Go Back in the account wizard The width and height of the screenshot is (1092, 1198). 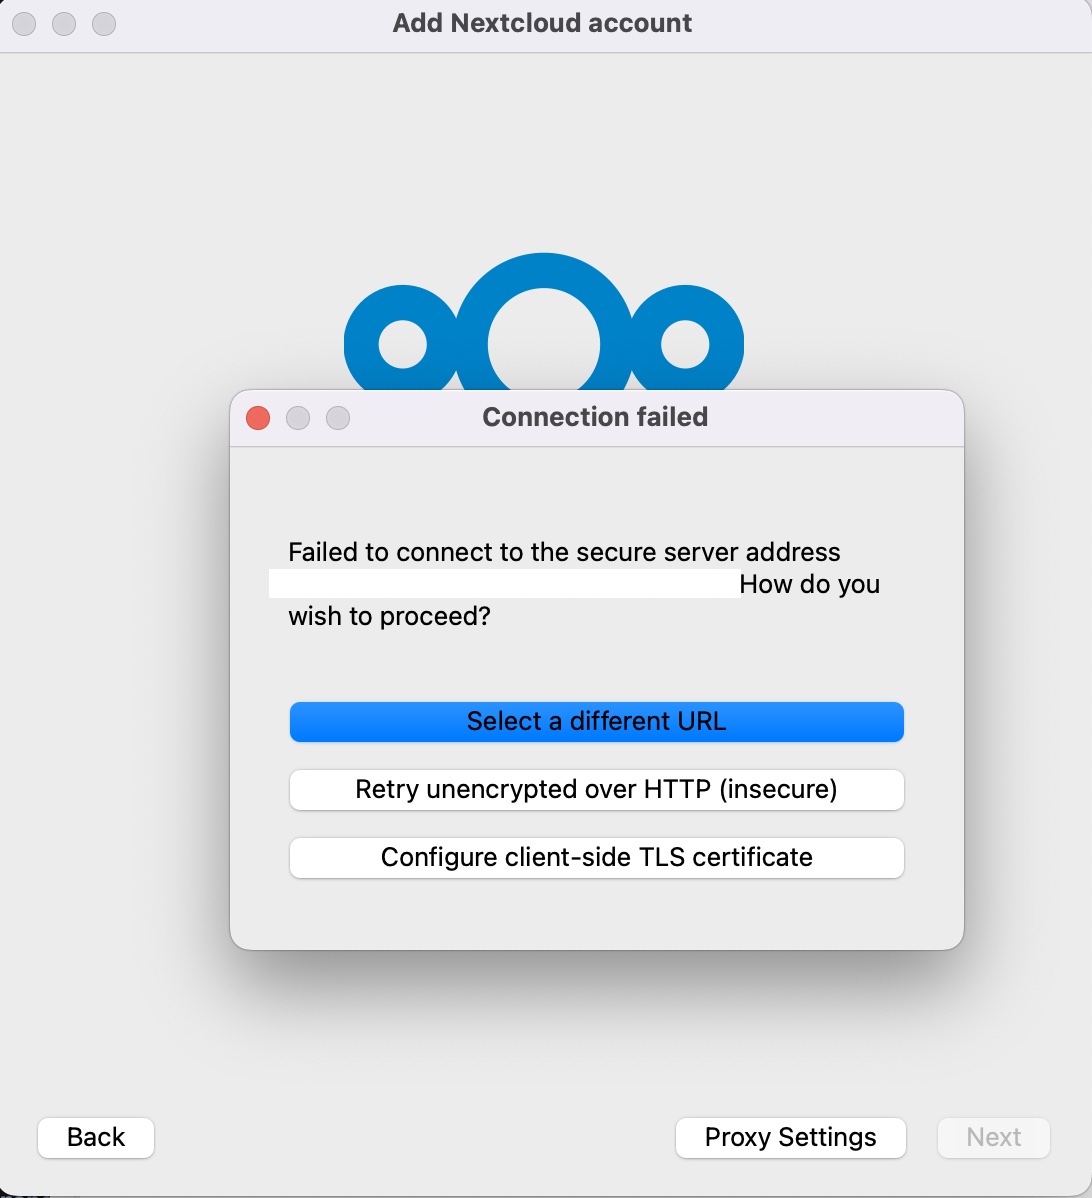tap(96, 1137)
